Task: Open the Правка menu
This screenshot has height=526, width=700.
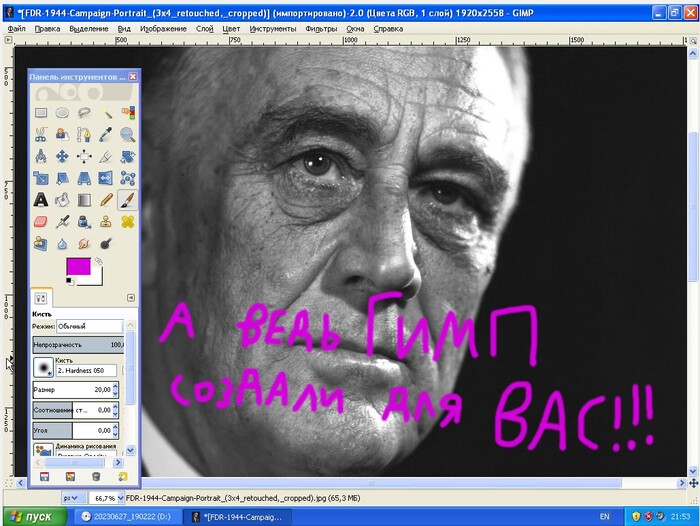Action: (47, 29)
